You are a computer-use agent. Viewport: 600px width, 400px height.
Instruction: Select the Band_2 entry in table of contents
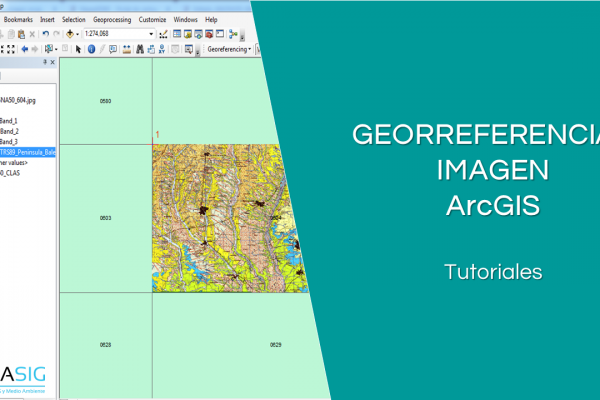pos(10,131)
